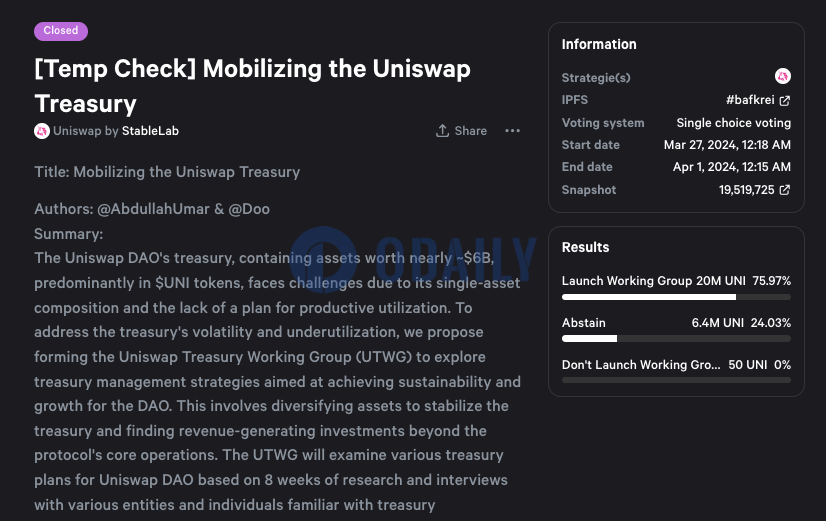This screenshot has height=521, width=826.
Task: Click the Abstain result label
Action: click(584, 322)
